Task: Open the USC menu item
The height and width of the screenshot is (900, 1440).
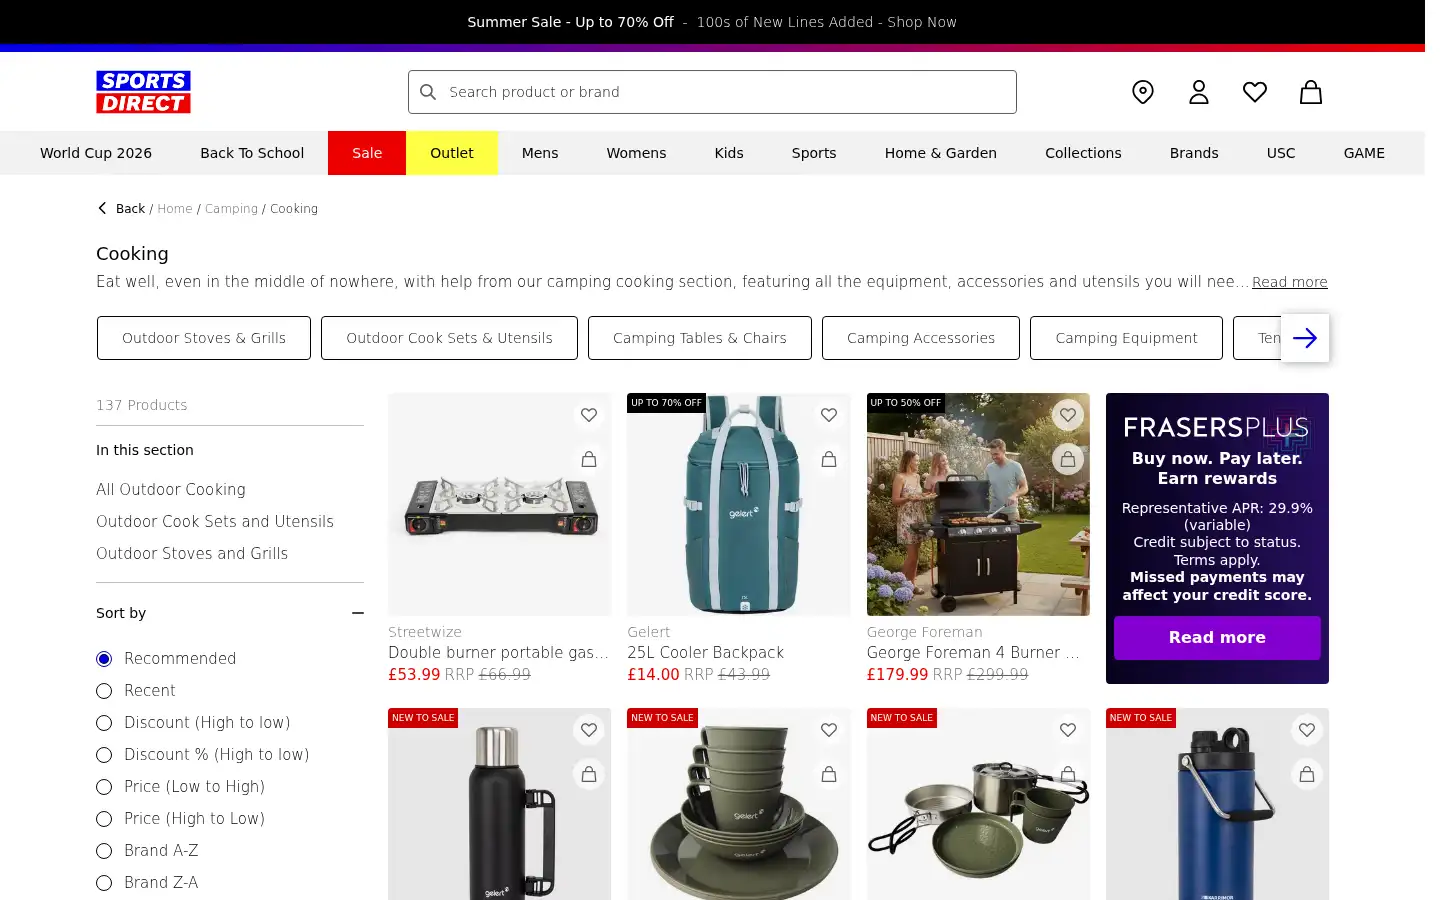Action: click(1281, 153)
